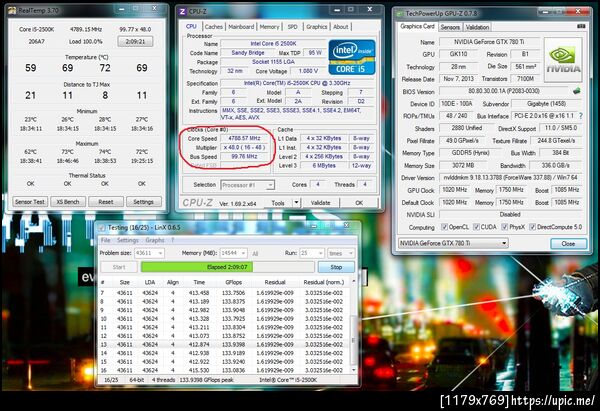
Task: Click the Multiplier value x 48.0 in CPU-Z
Action: [244, 147]
